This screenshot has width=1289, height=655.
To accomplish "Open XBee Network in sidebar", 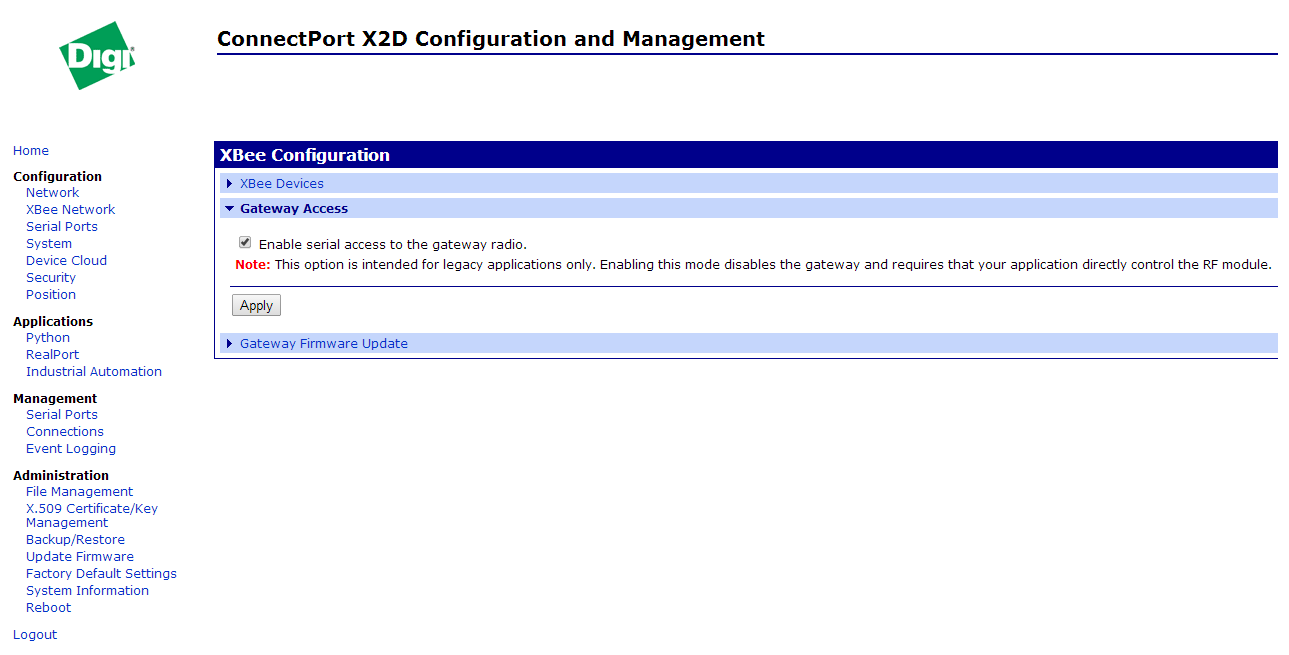I will [70, 210].
